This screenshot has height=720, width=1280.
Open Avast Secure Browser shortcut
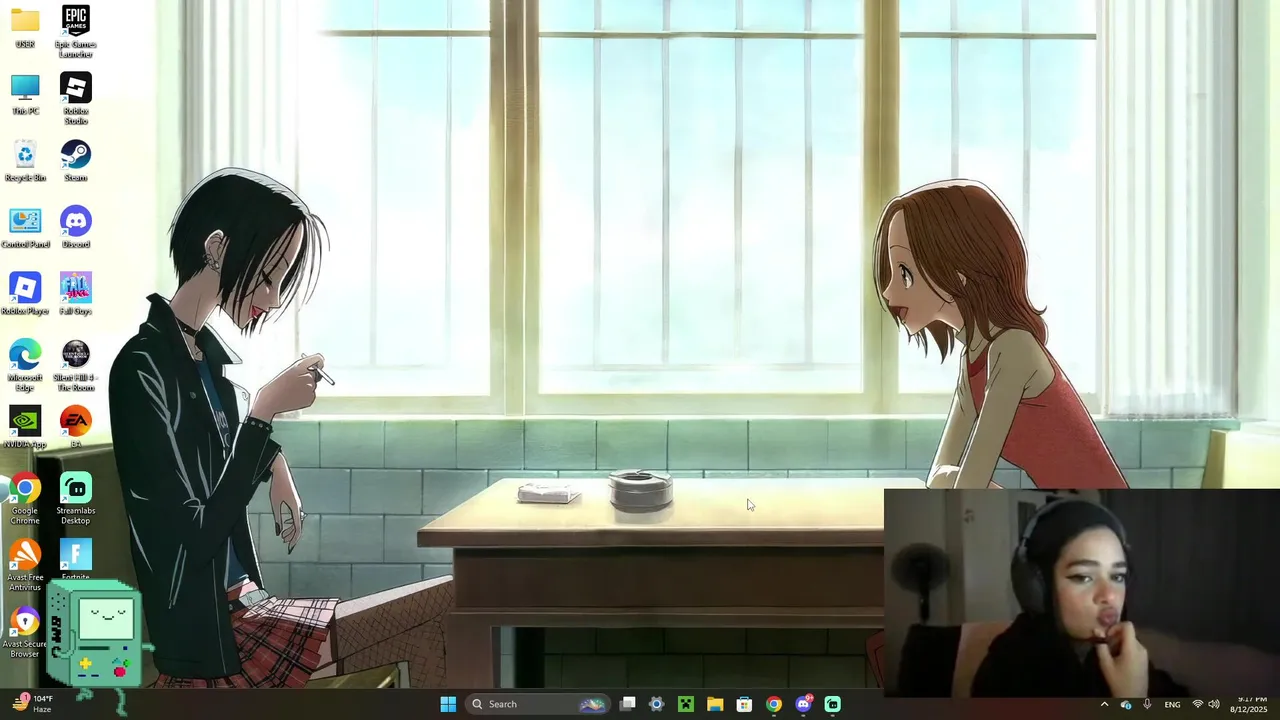25,633
